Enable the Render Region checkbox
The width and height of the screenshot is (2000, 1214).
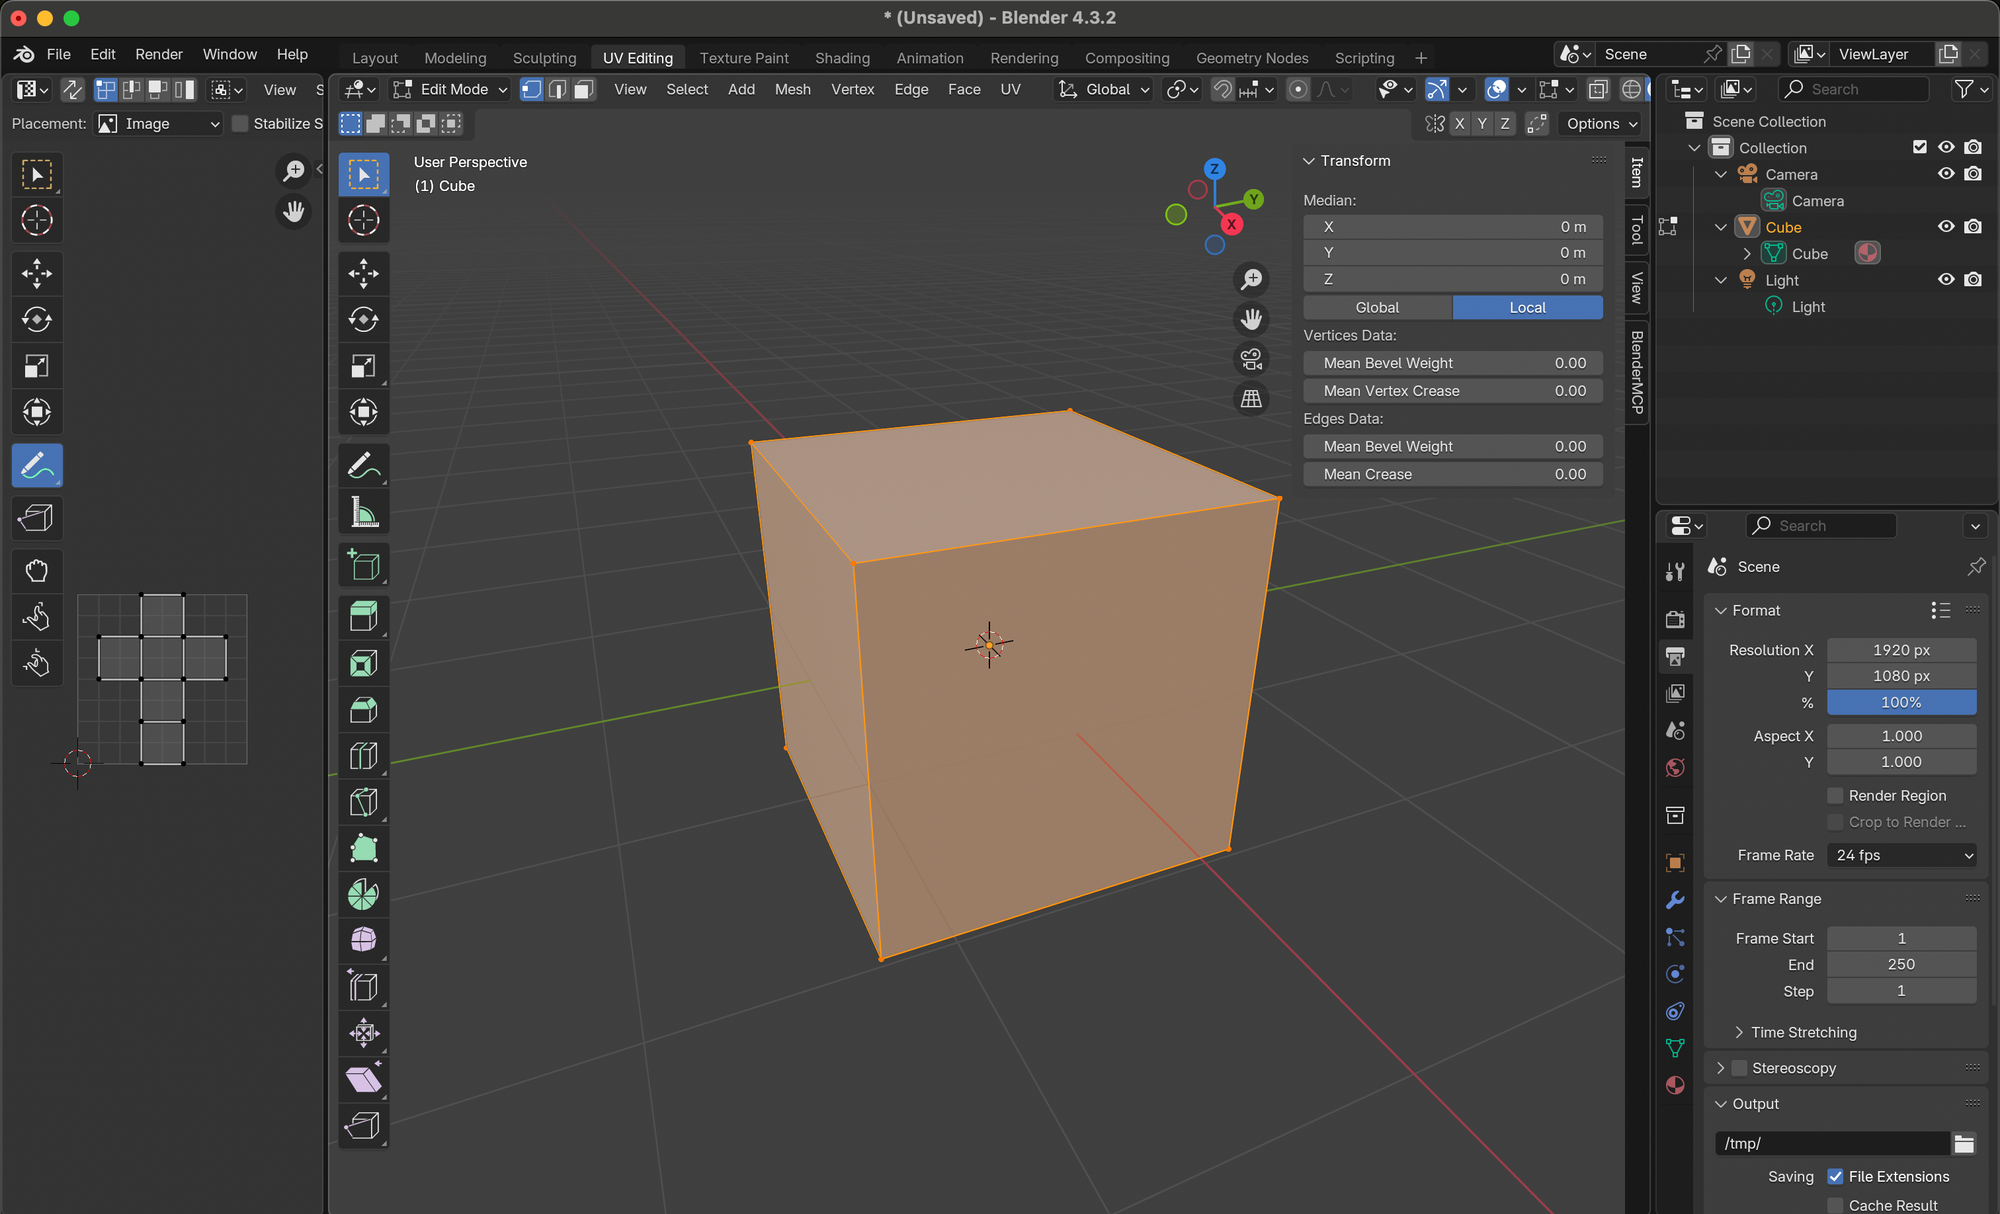tap(1835, 796)
